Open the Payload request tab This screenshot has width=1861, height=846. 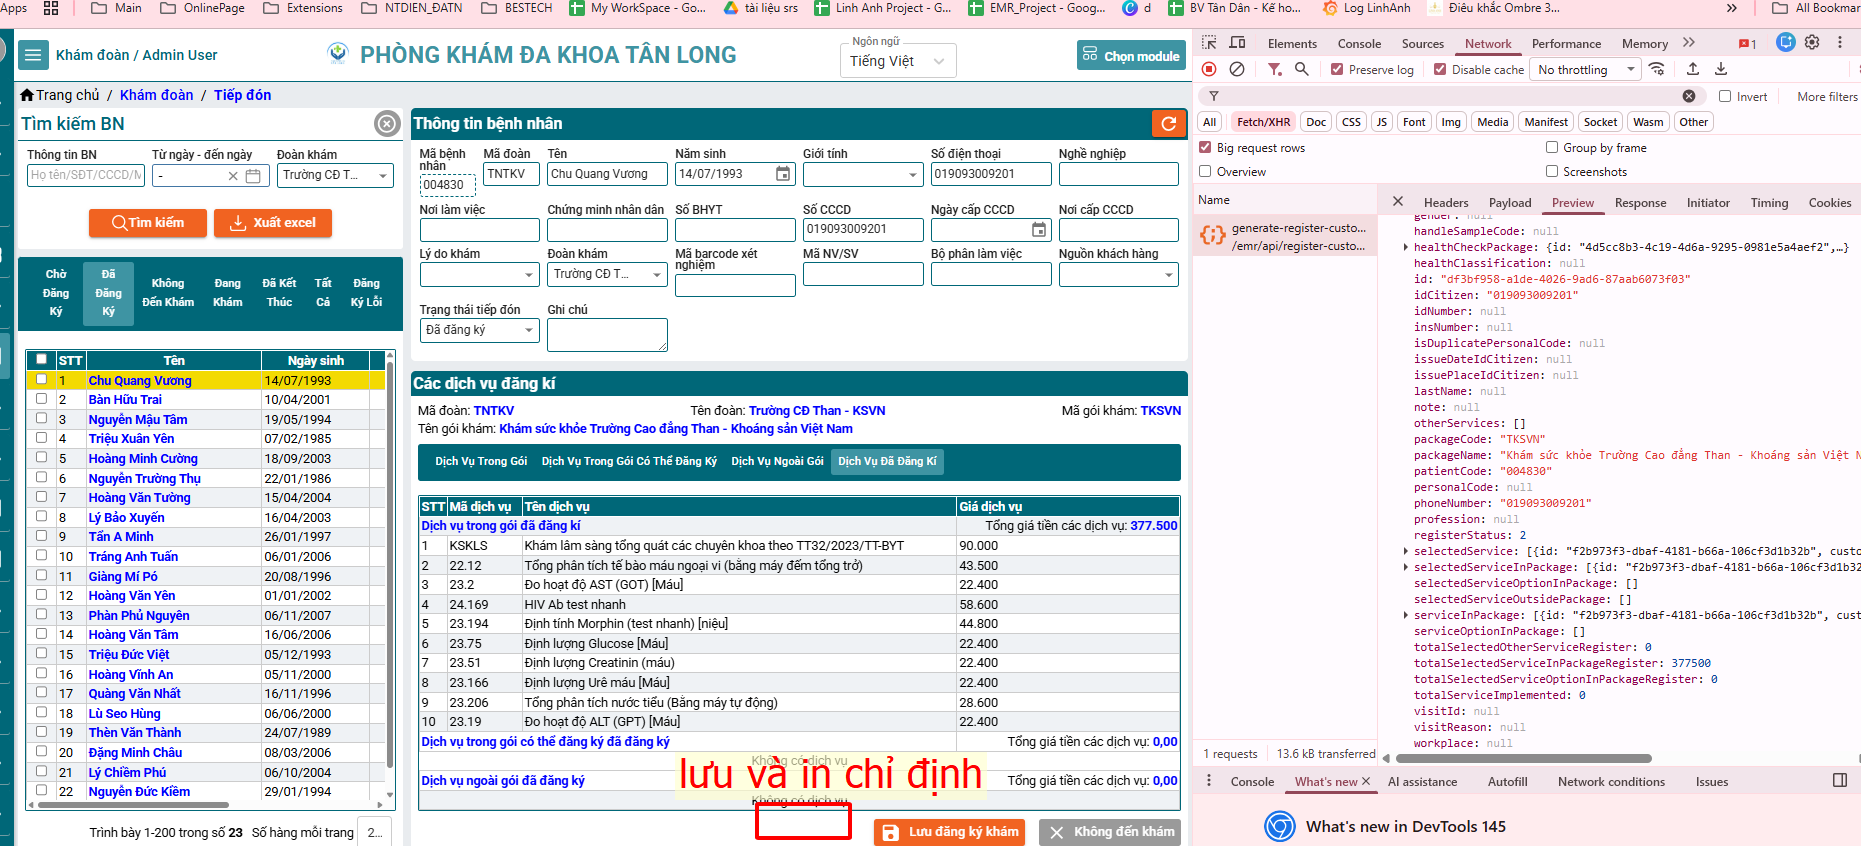click(1510, 202)
